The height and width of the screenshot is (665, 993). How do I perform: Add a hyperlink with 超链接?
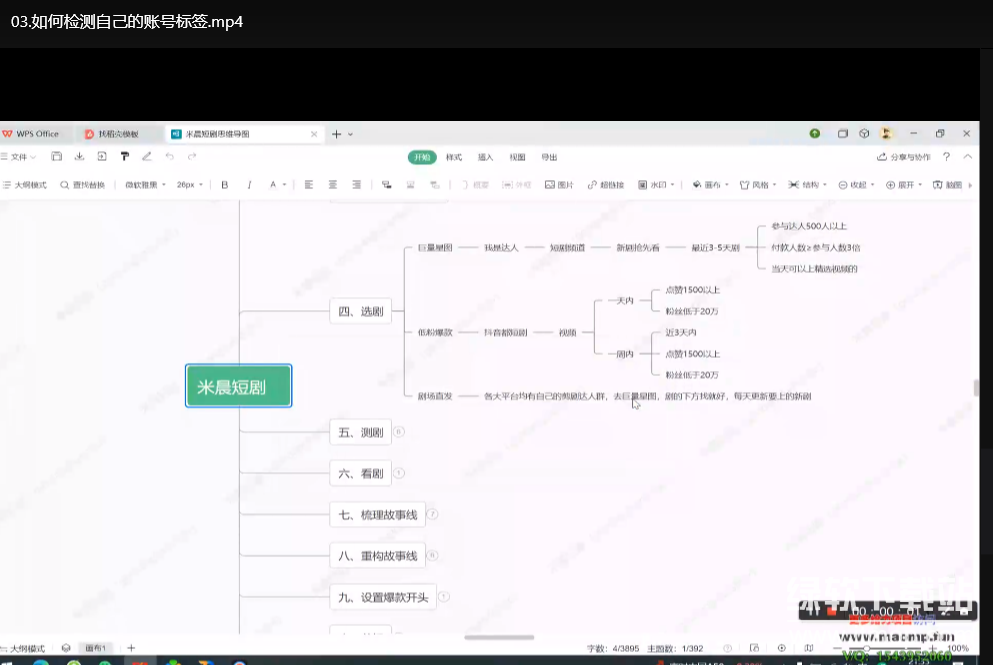[606, 185]
